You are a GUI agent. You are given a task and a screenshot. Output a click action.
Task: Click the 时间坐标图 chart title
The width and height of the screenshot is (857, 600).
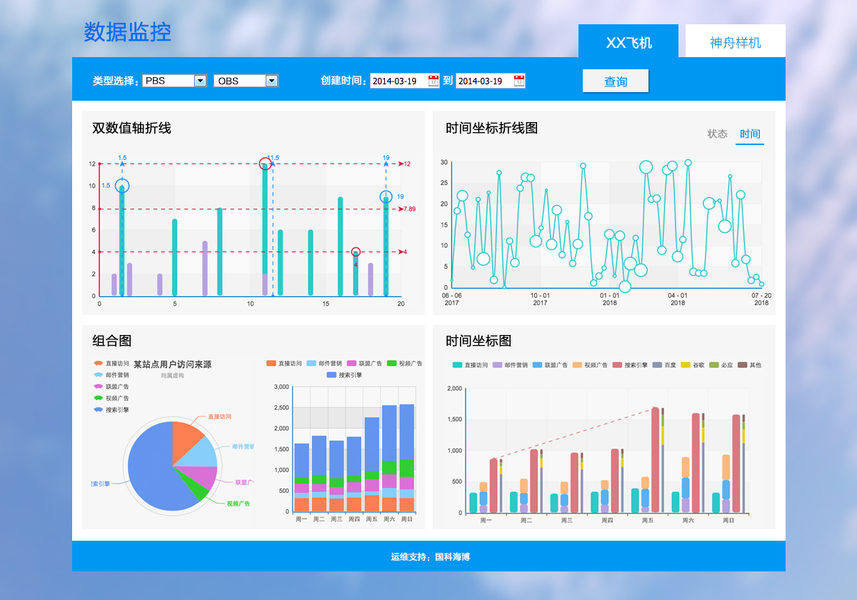pyautogui.click(x=478, y=340)
